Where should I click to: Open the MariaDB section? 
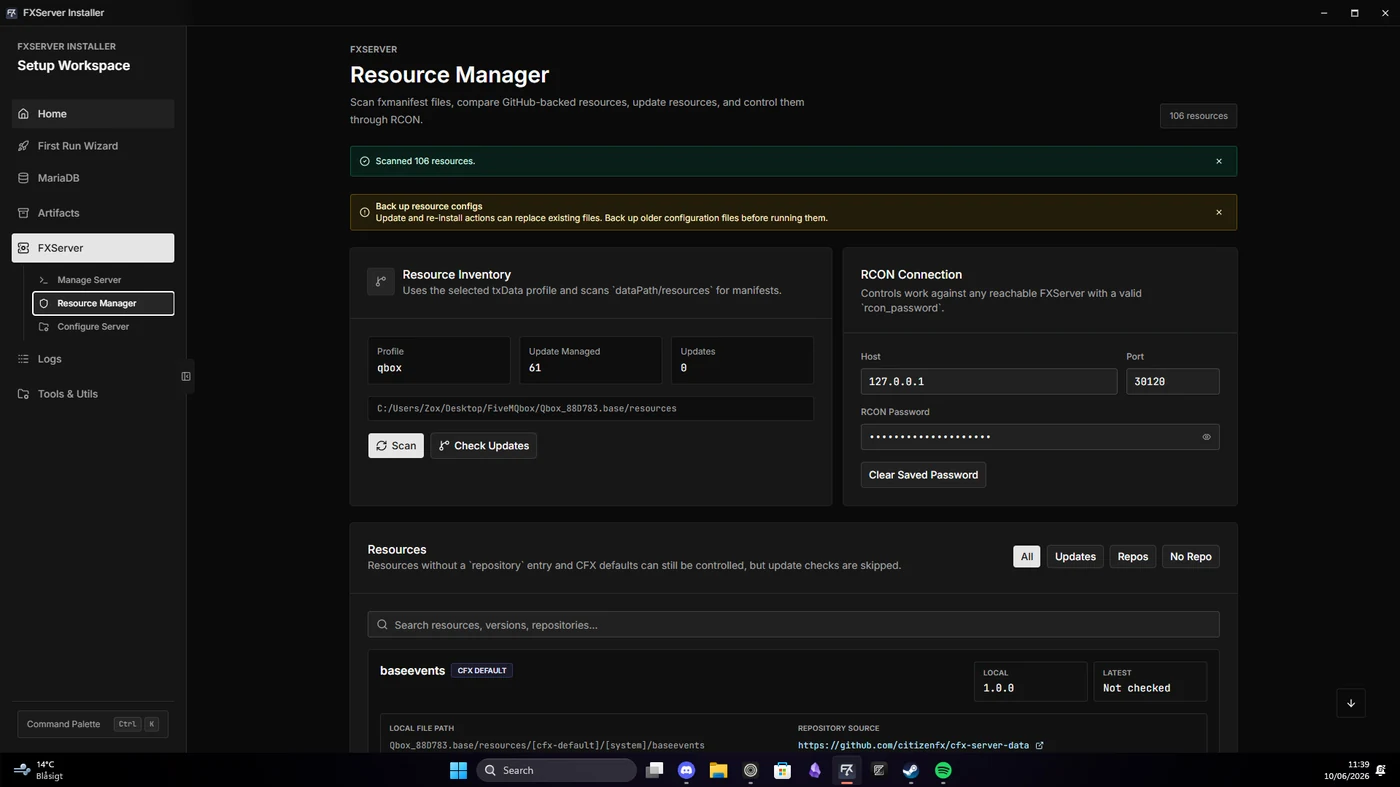[x=93, y=178]
